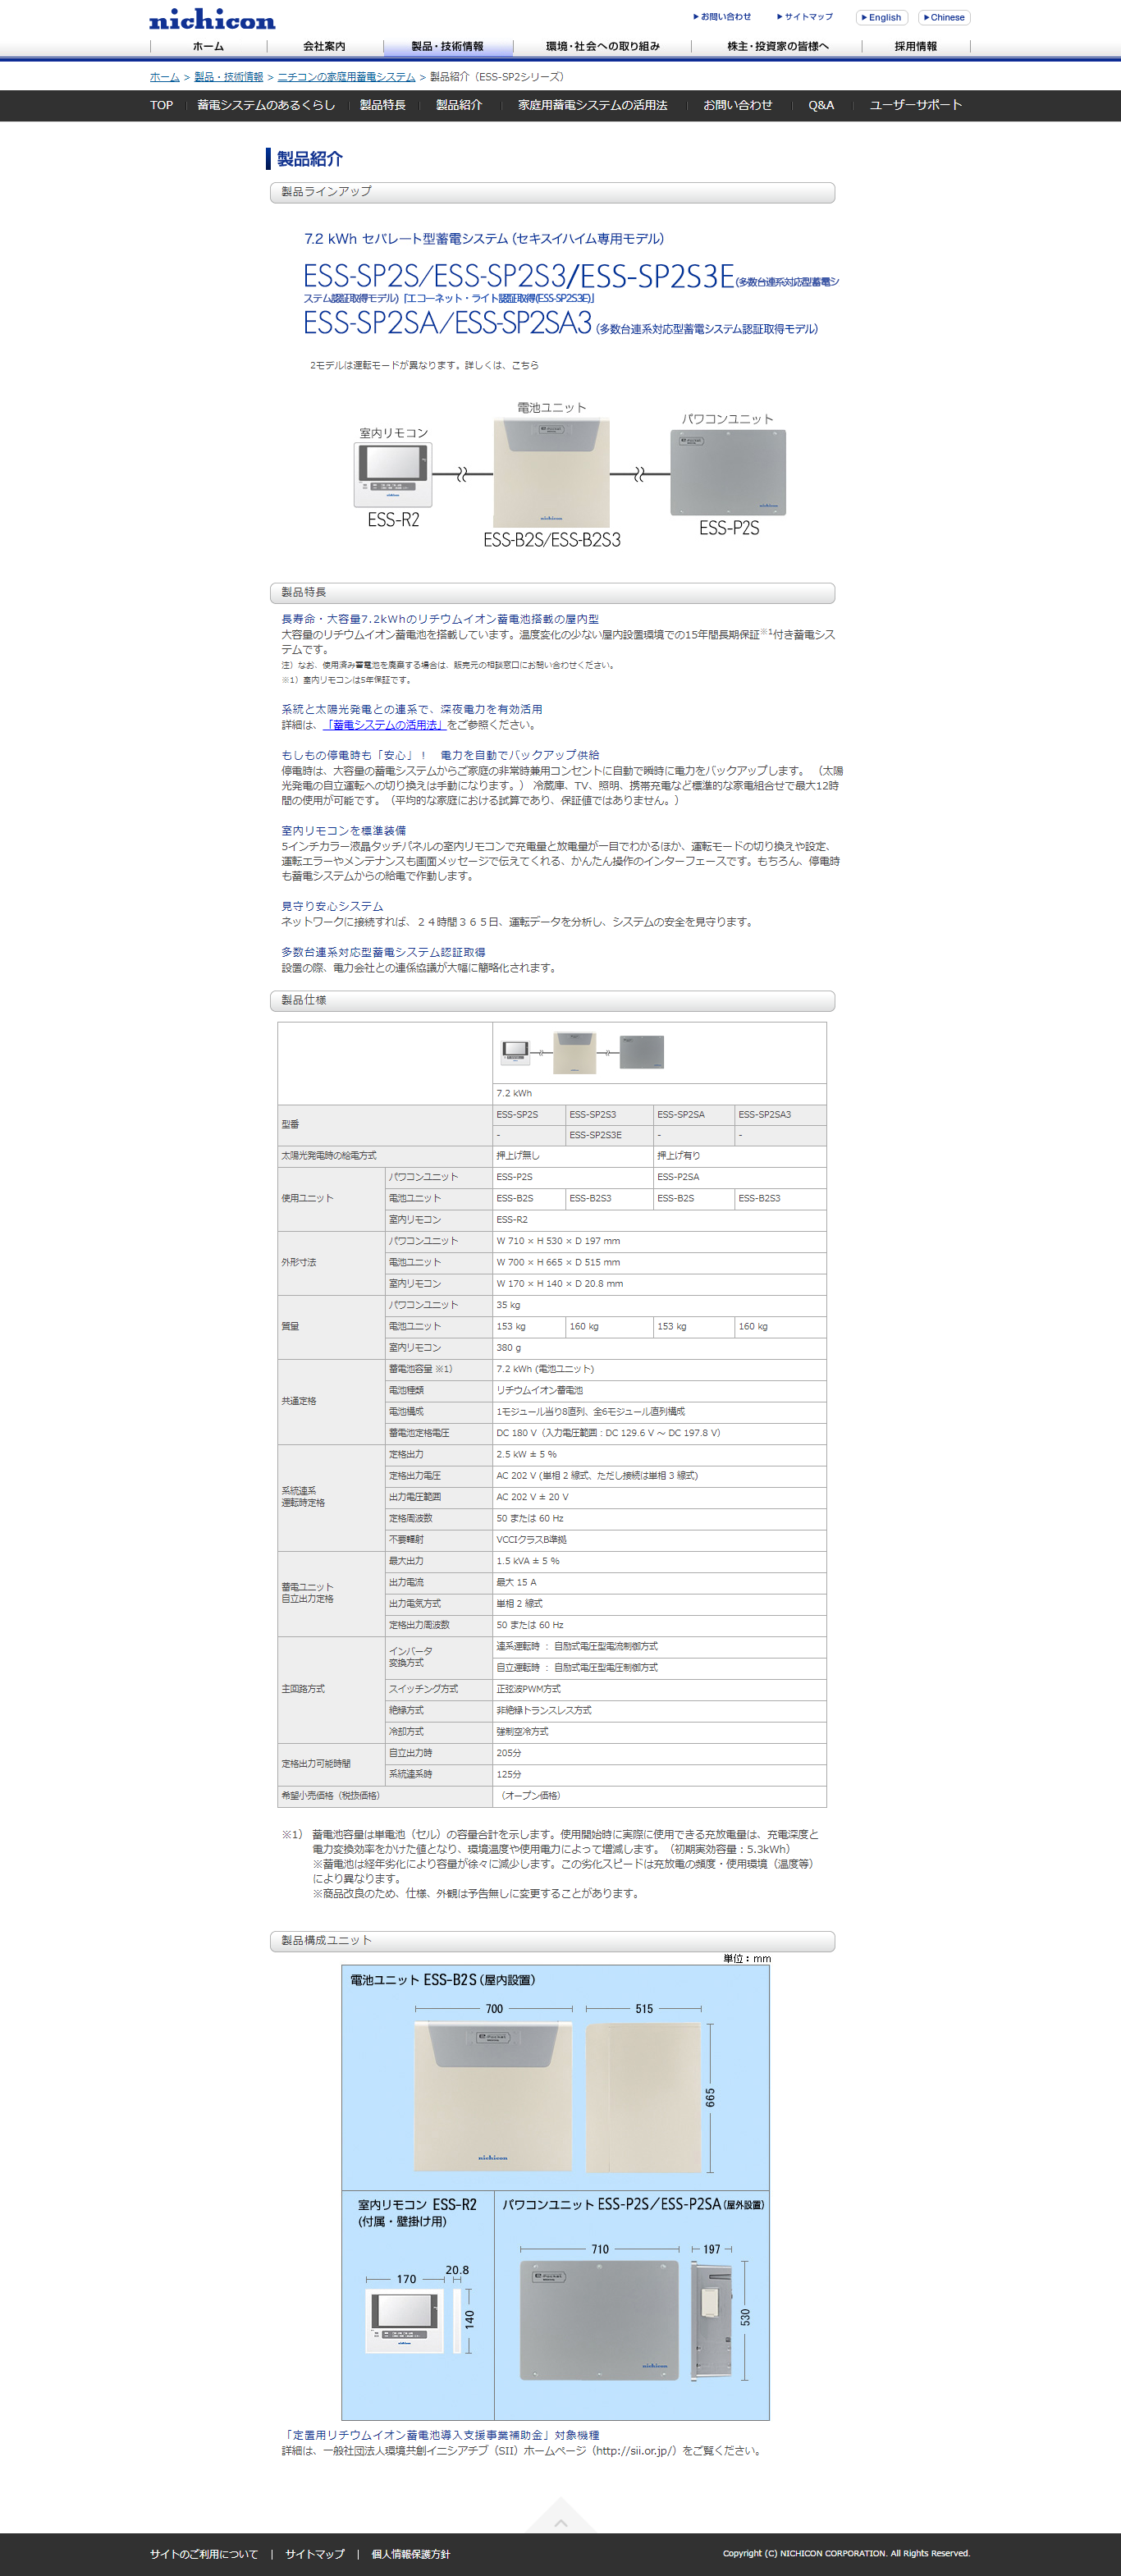Select 製品特長 in the dark submenu

pyautogui.click(x=382, y=105)
